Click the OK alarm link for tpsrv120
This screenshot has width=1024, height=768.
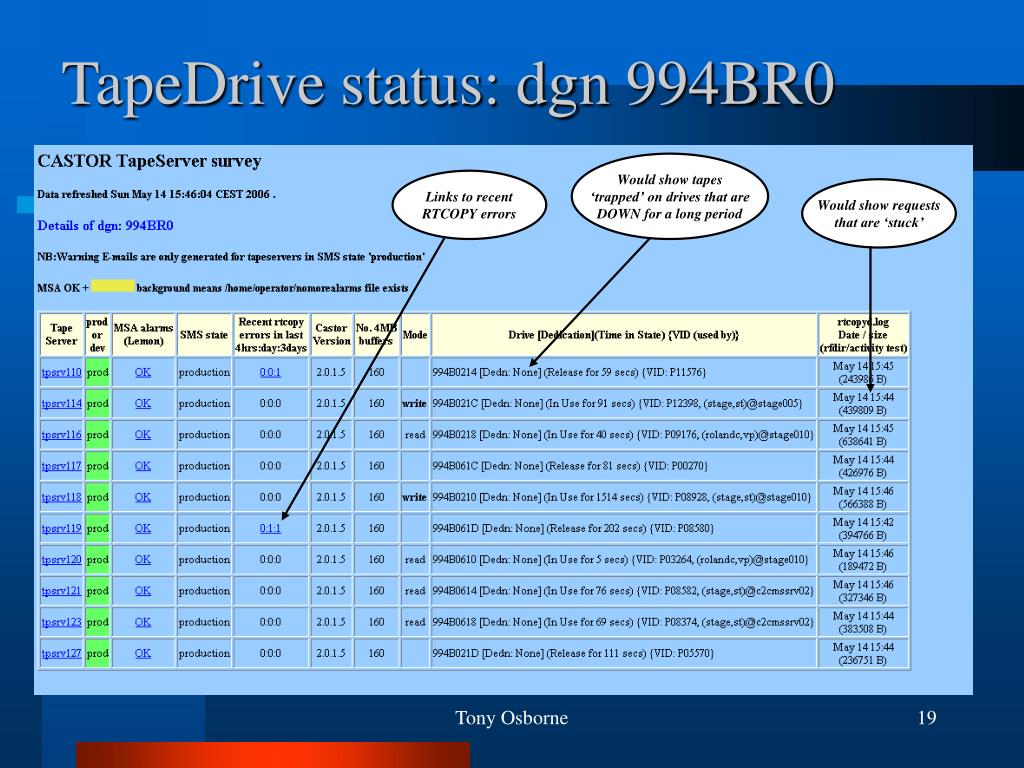(143, 560)
